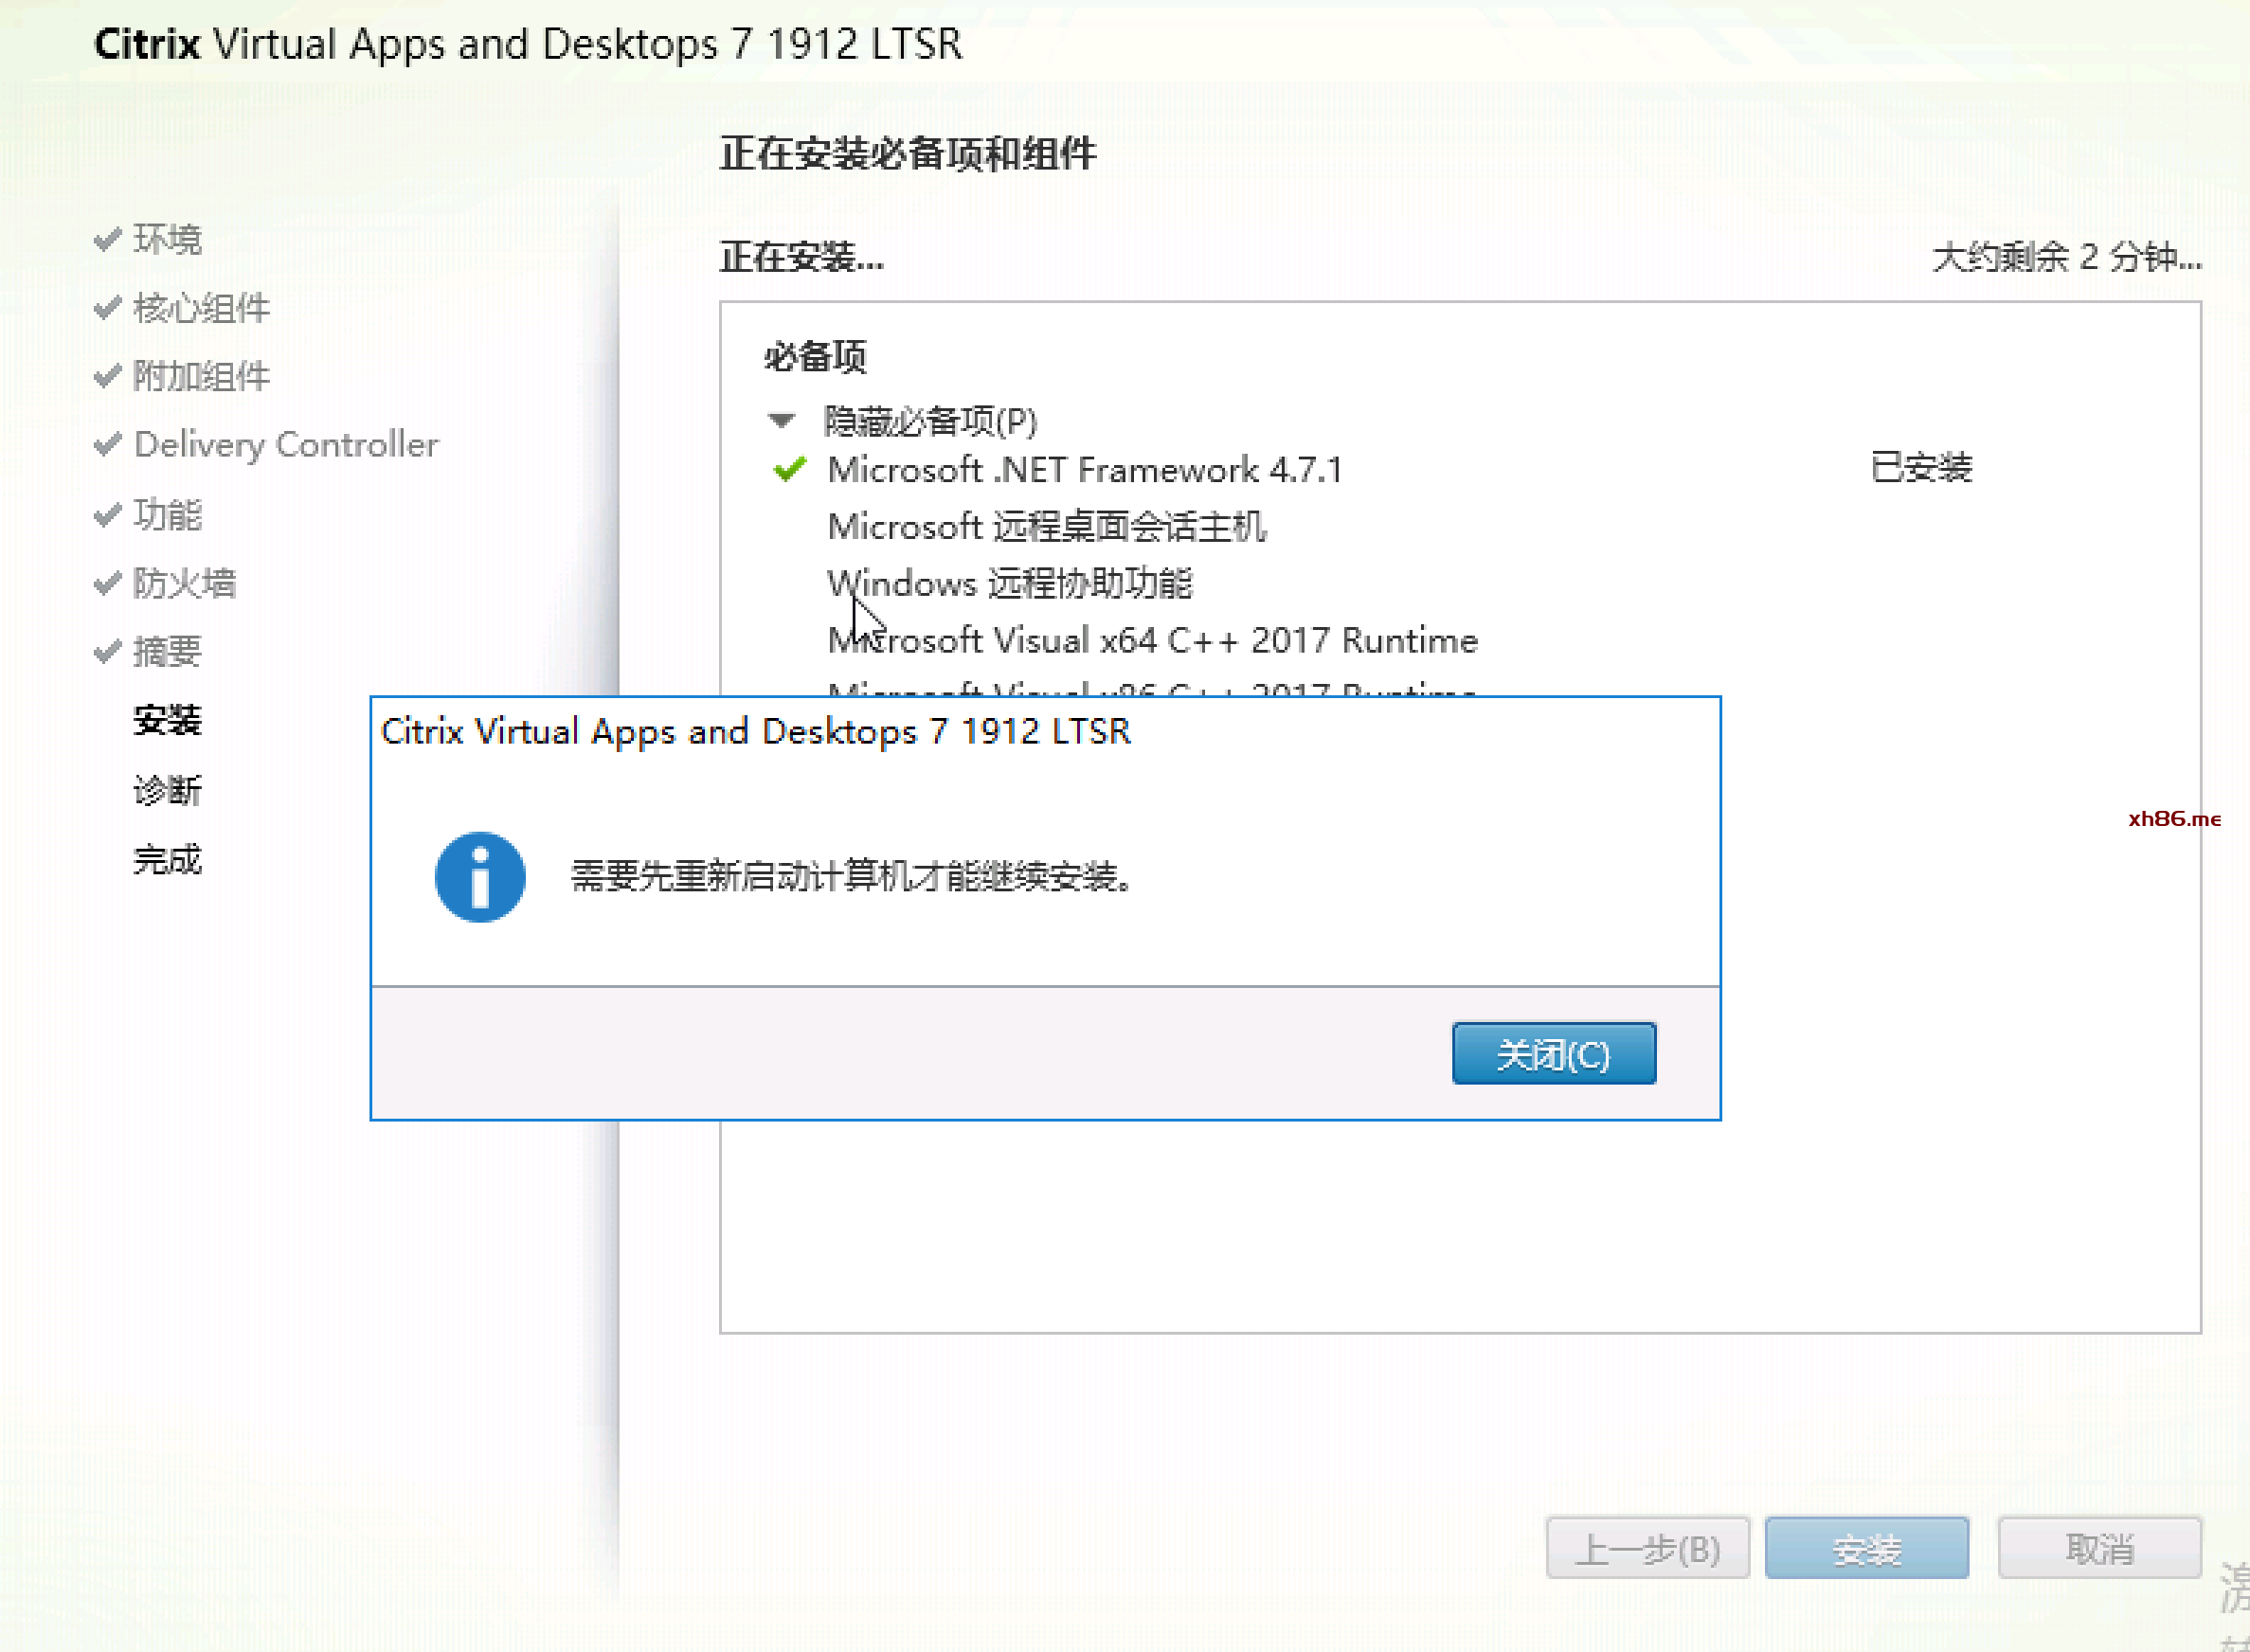Select the 完成 step in sidebar

[x=167, y=859]
